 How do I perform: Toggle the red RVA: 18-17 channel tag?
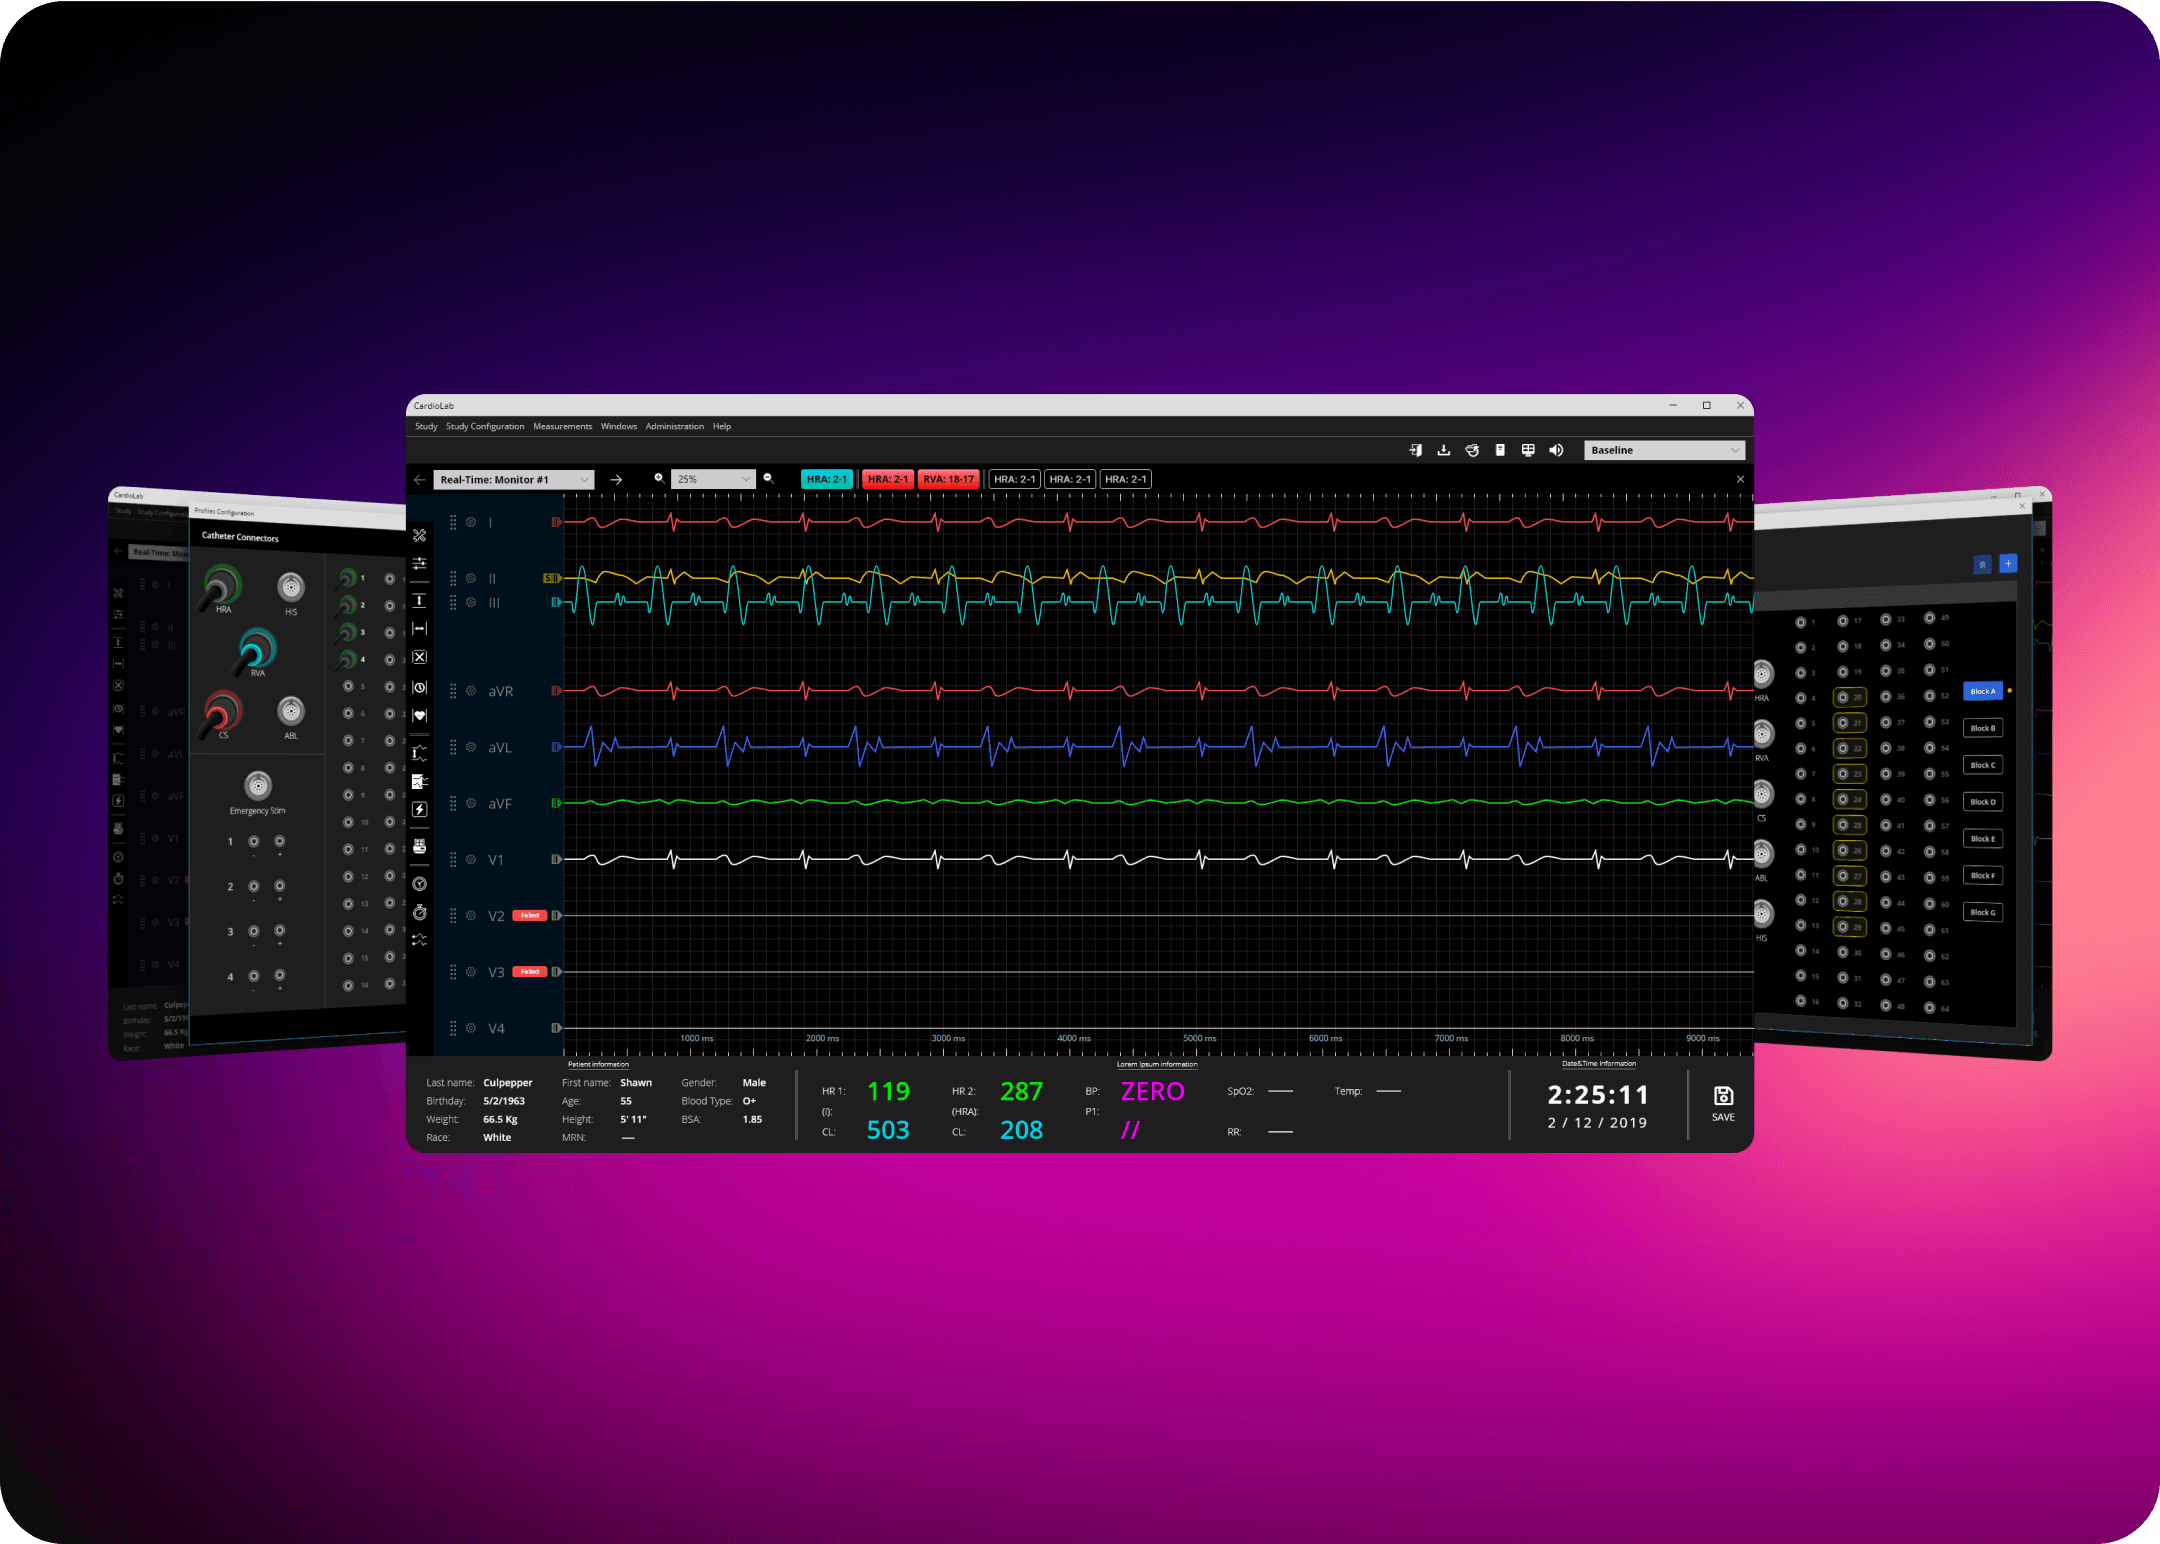click(x=948, y=479)
